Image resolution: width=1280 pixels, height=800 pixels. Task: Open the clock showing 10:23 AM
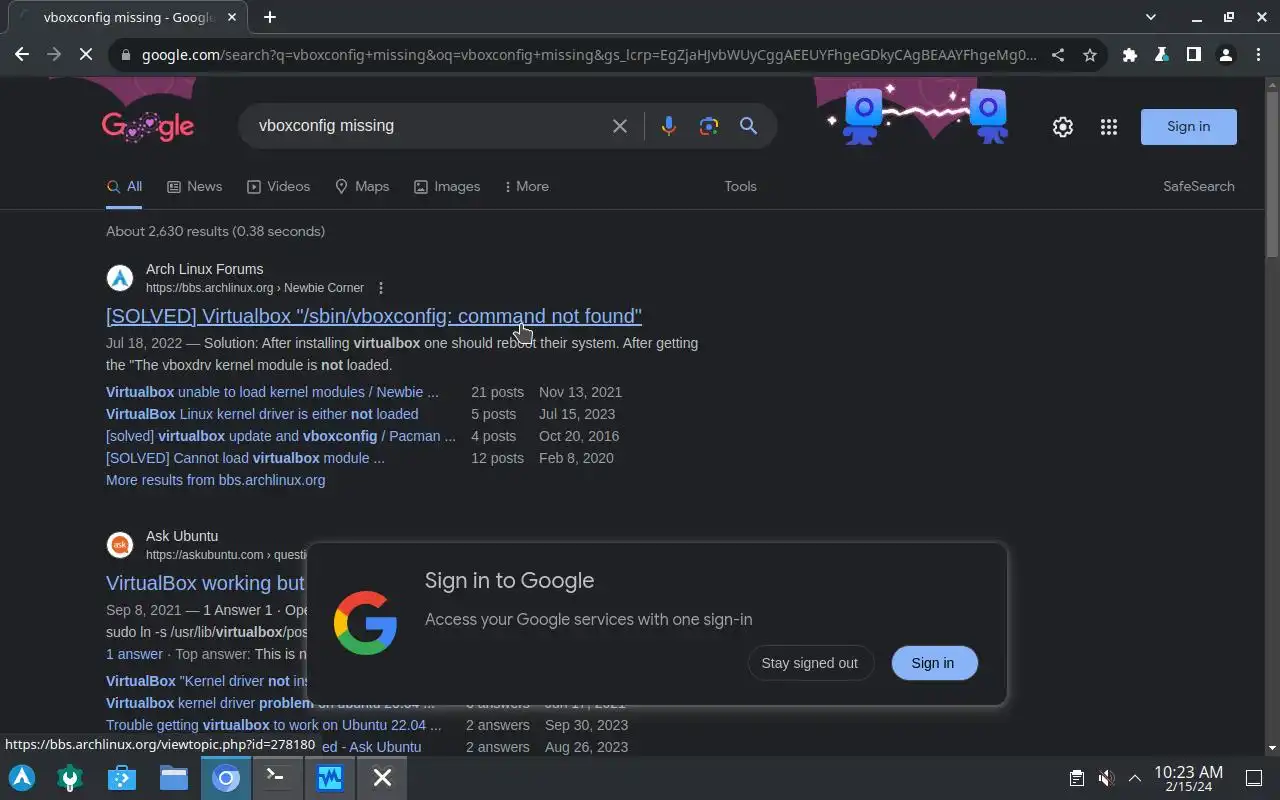1189,778
